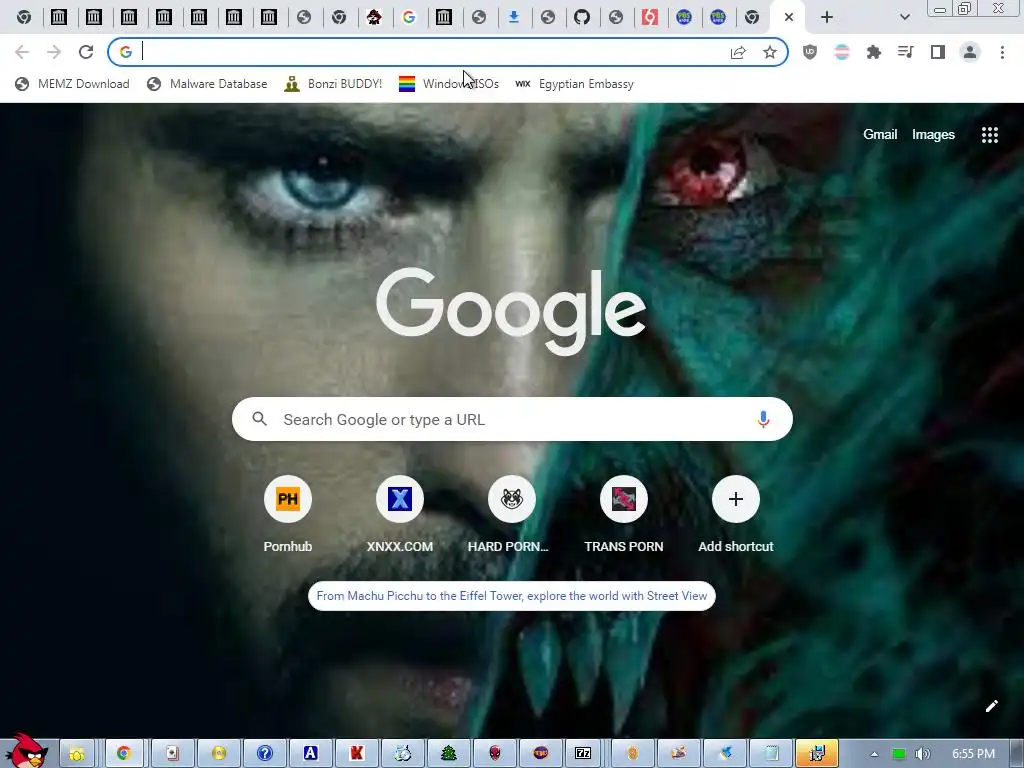Add a new shortcut tile
Image resolution: width=1024 pixels, height=768 pixels.
point(735,513)
